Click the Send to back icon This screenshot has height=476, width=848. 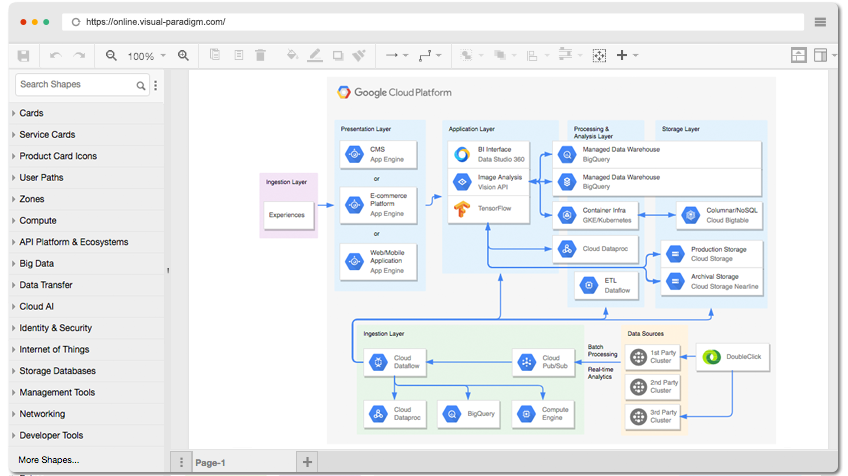coord(500,55)
